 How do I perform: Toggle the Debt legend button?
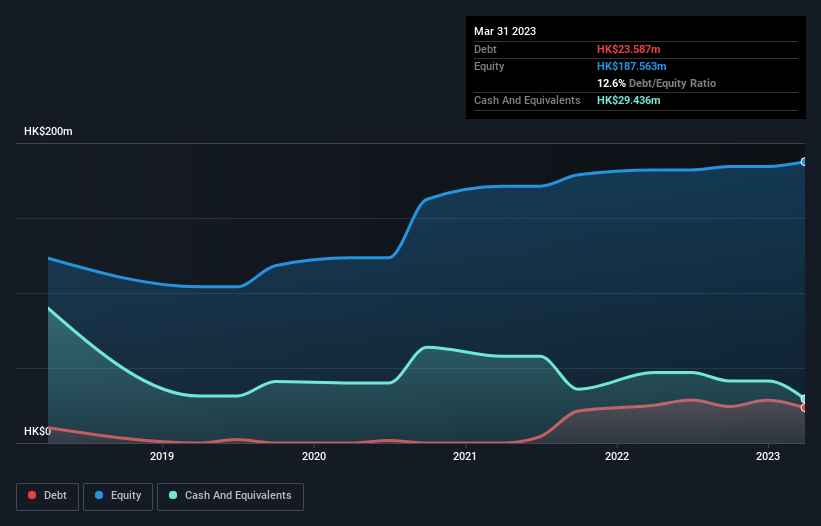[x=48, y=496]
